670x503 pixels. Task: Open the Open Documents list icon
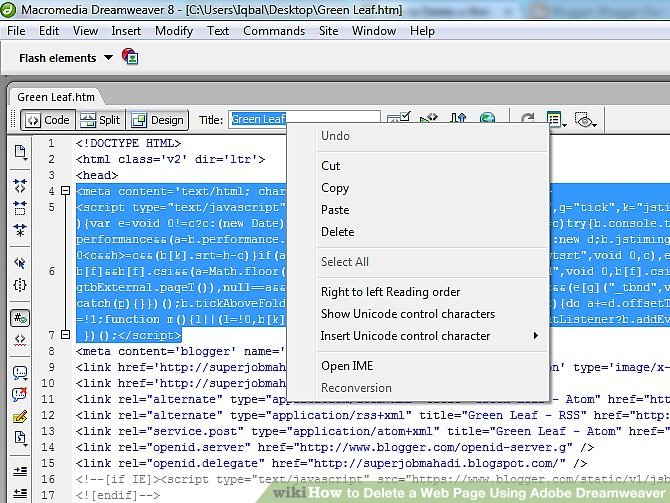click(x=20, y=153)
